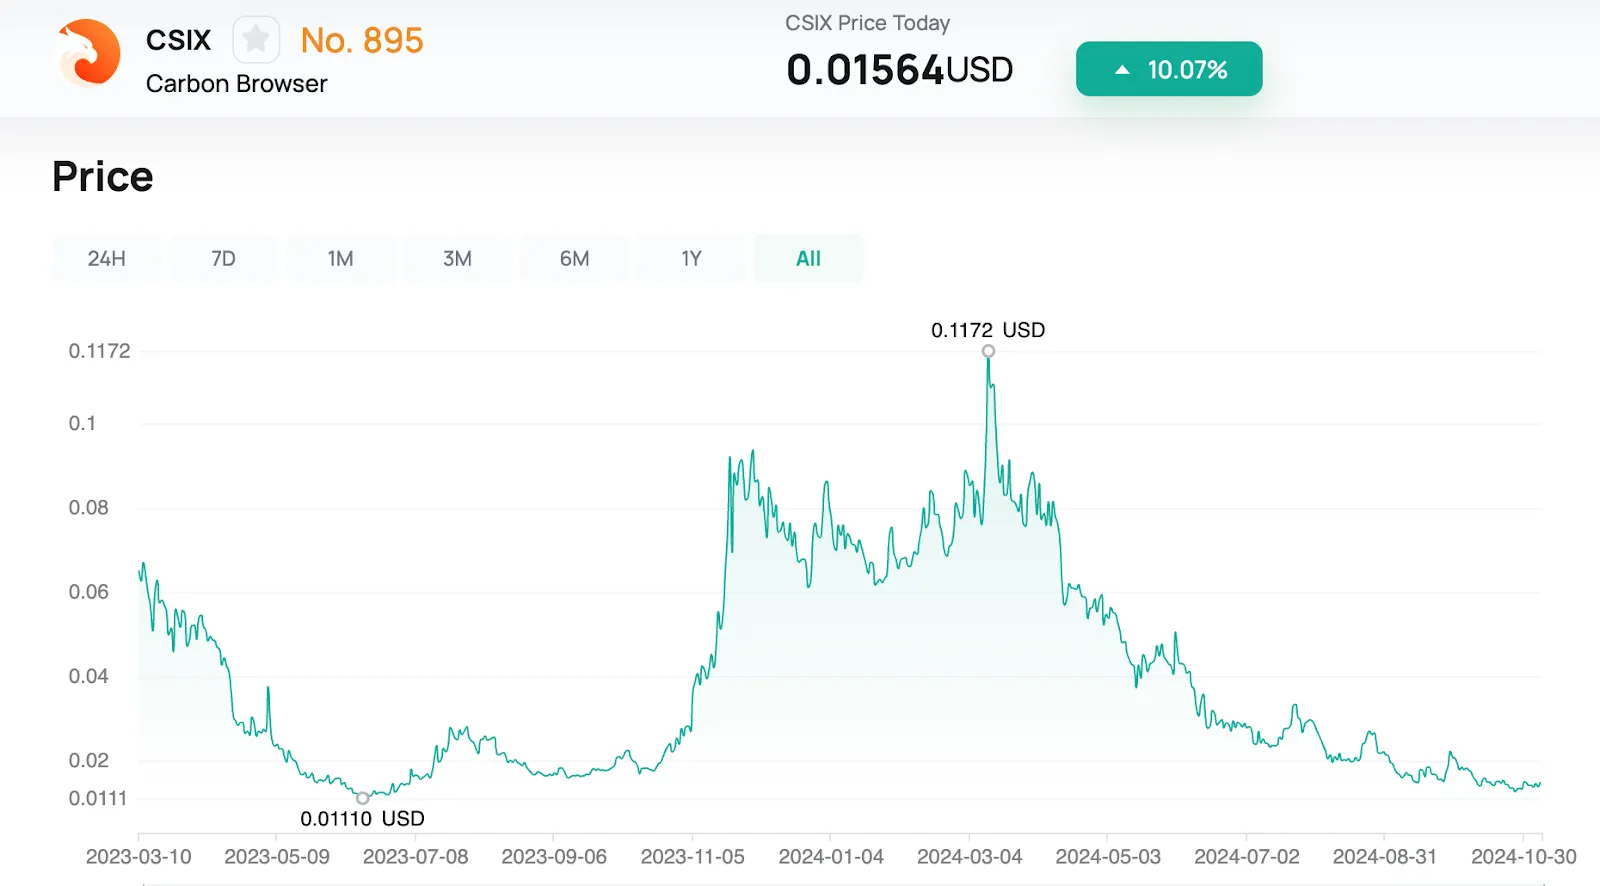The image size is (1600, 886).
Task: Click the 0.0111 y-axis label
Action: (x=98, y=798)
